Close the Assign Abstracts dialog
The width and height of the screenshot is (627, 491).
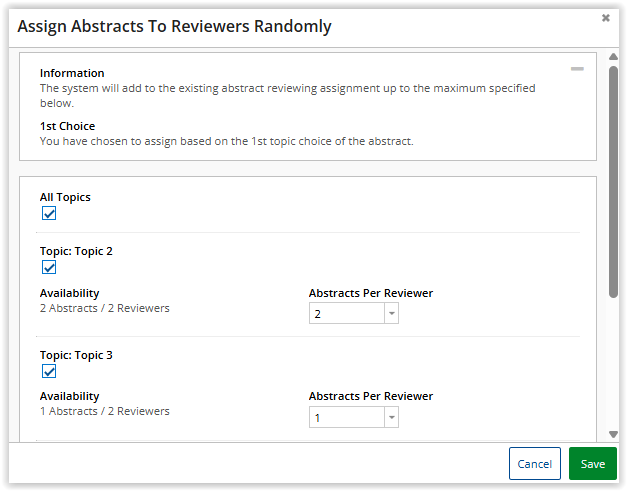605,18
